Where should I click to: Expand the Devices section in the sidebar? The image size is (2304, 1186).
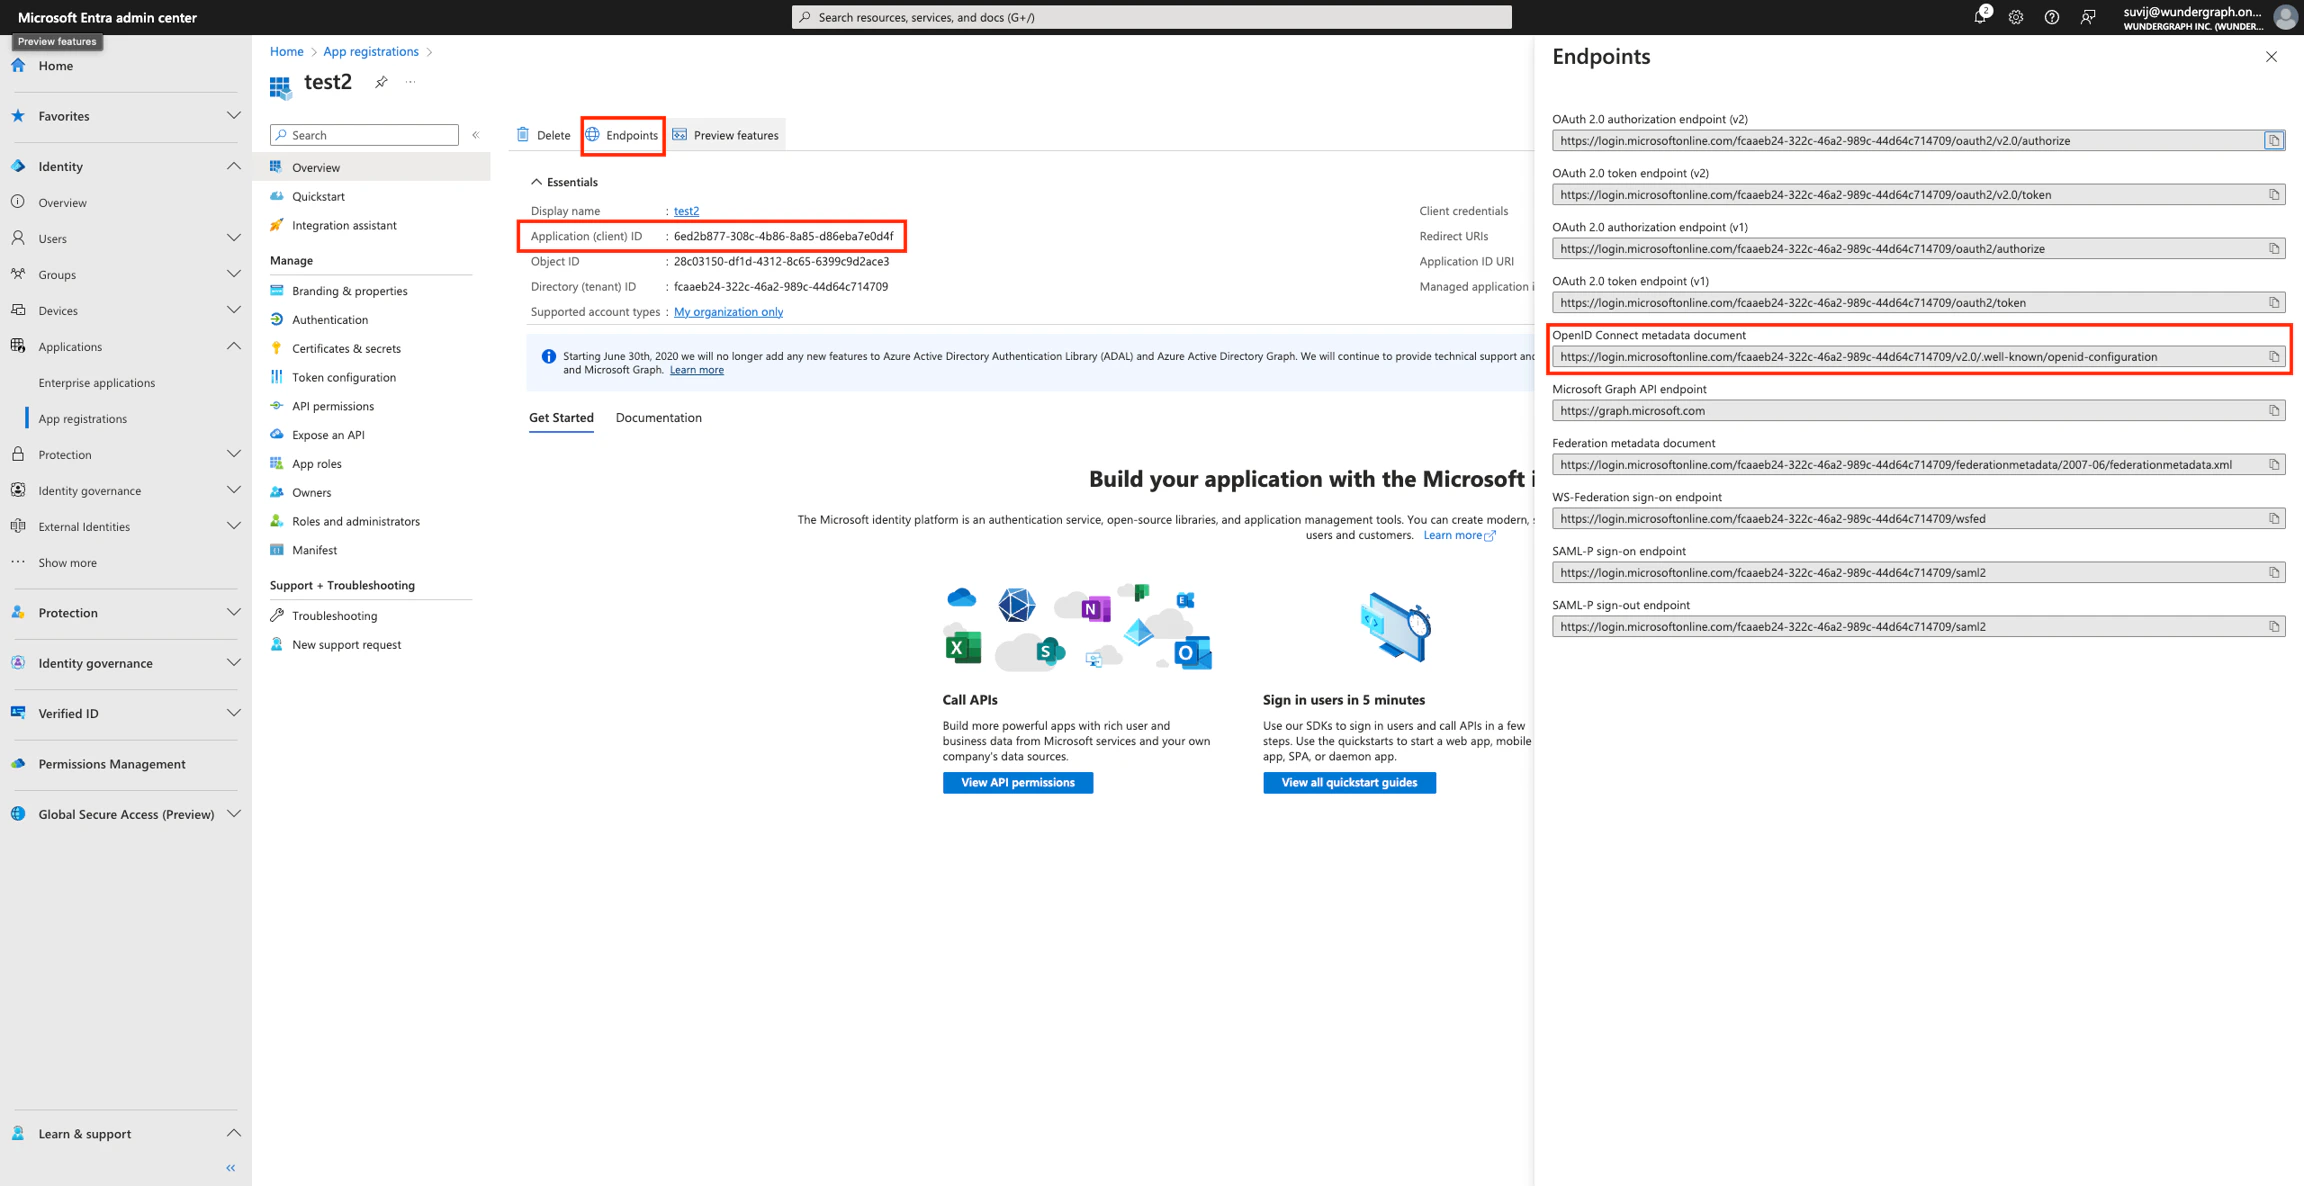click(x=234, y=310)
